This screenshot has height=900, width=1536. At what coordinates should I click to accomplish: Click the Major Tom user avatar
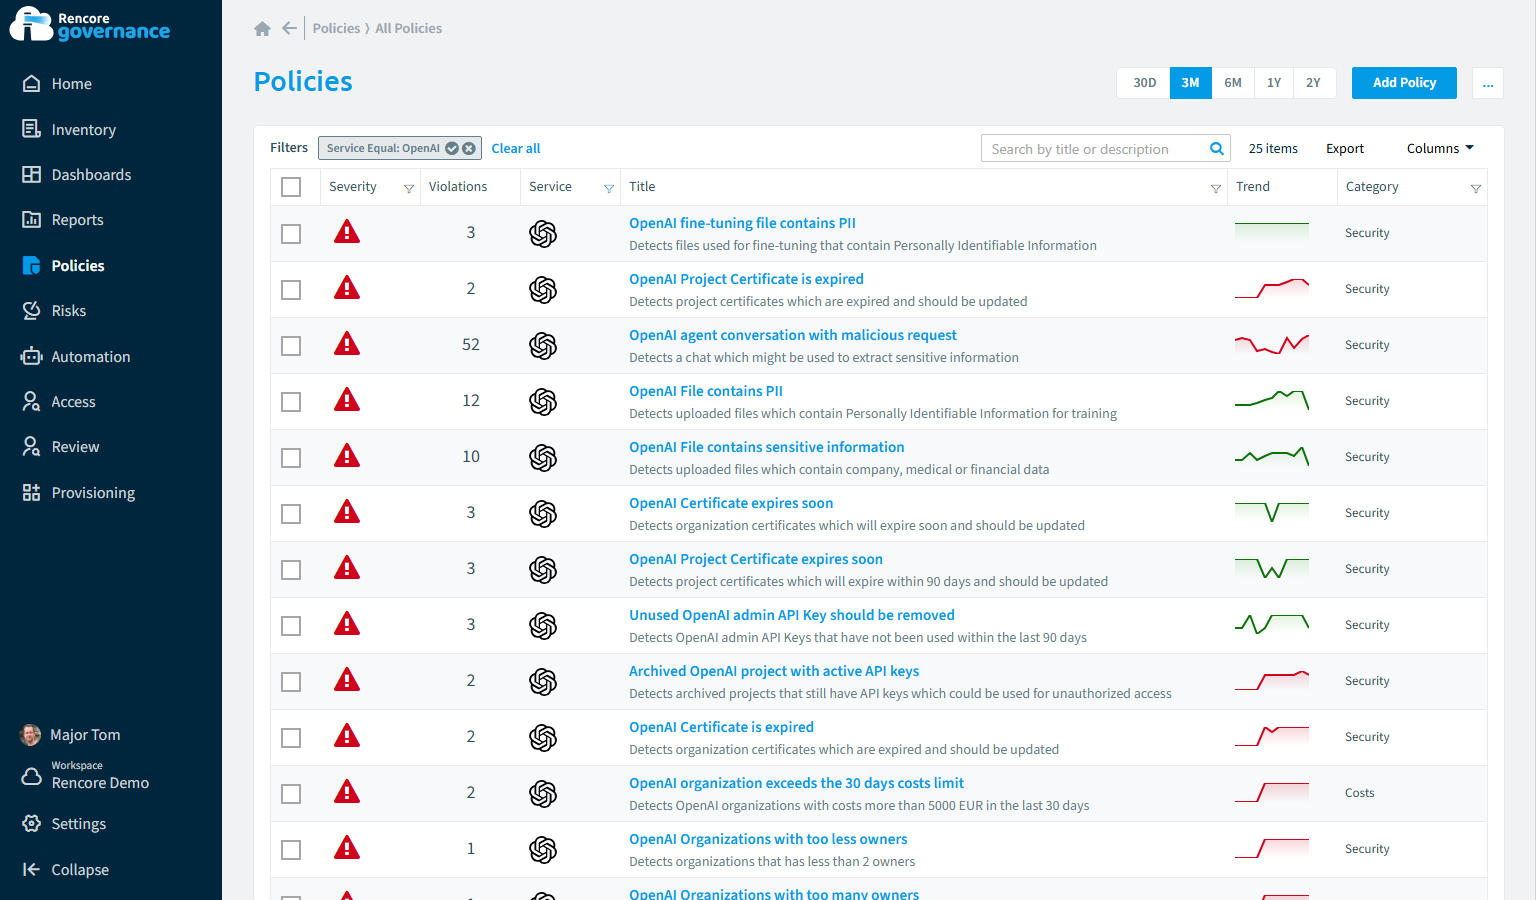pyautogui.click(x=31, y=735)
